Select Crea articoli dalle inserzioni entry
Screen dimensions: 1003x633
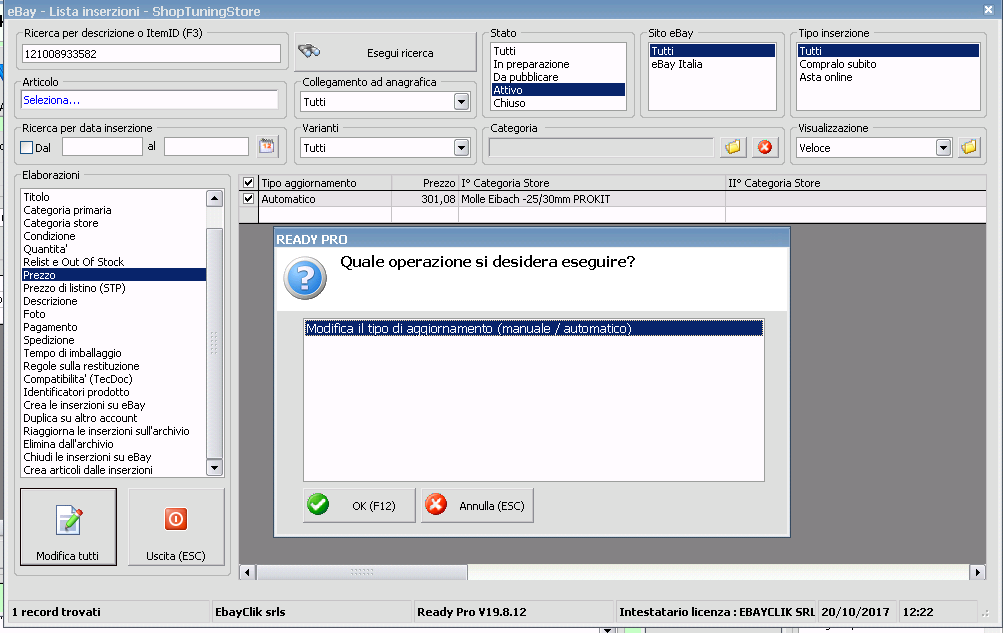point(113,470)
